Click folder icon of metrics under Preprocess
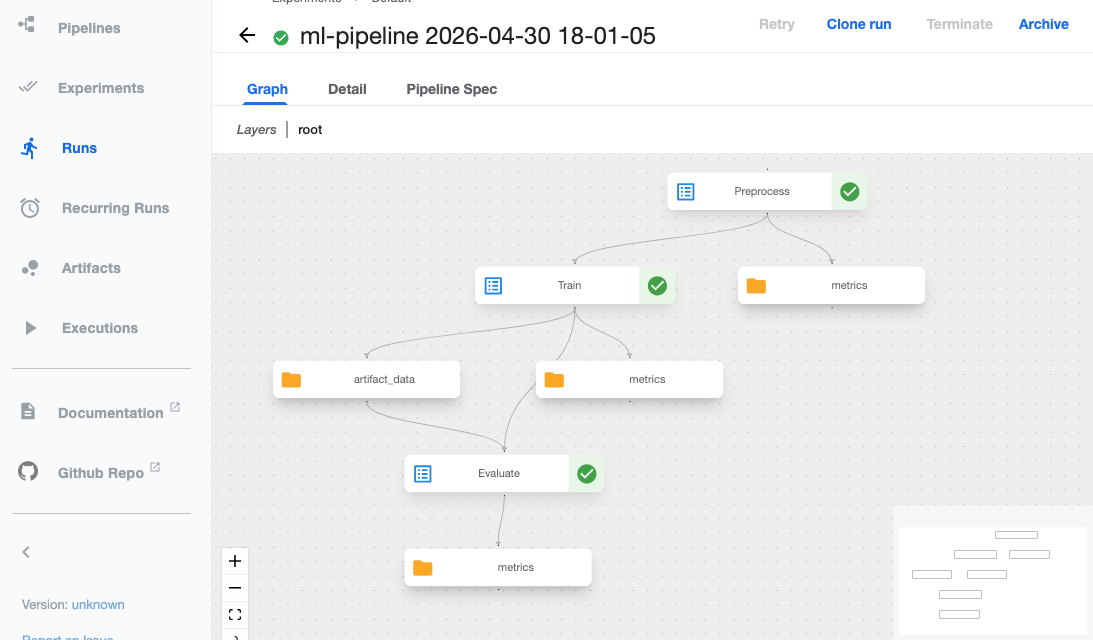The width and height of the screenshot is (1093, 640). pyautogui.click(x=756, y=286)
